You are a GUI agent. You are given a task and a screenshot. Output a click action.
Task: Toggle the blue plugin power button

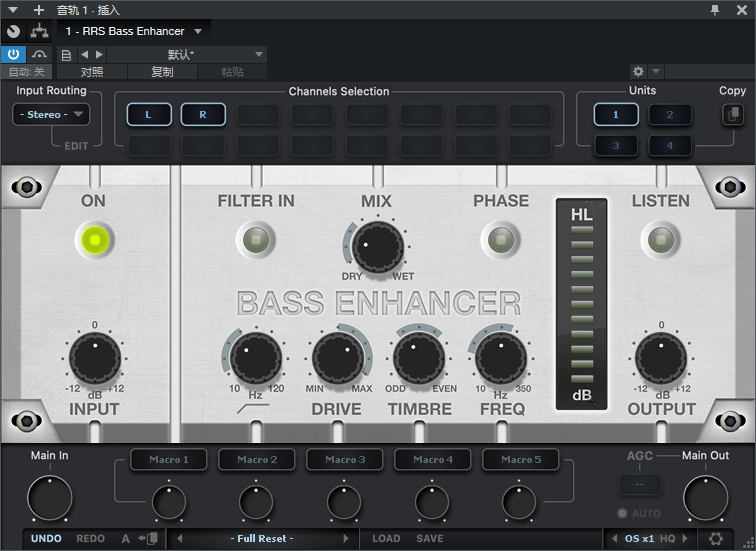tap(13, 54)
